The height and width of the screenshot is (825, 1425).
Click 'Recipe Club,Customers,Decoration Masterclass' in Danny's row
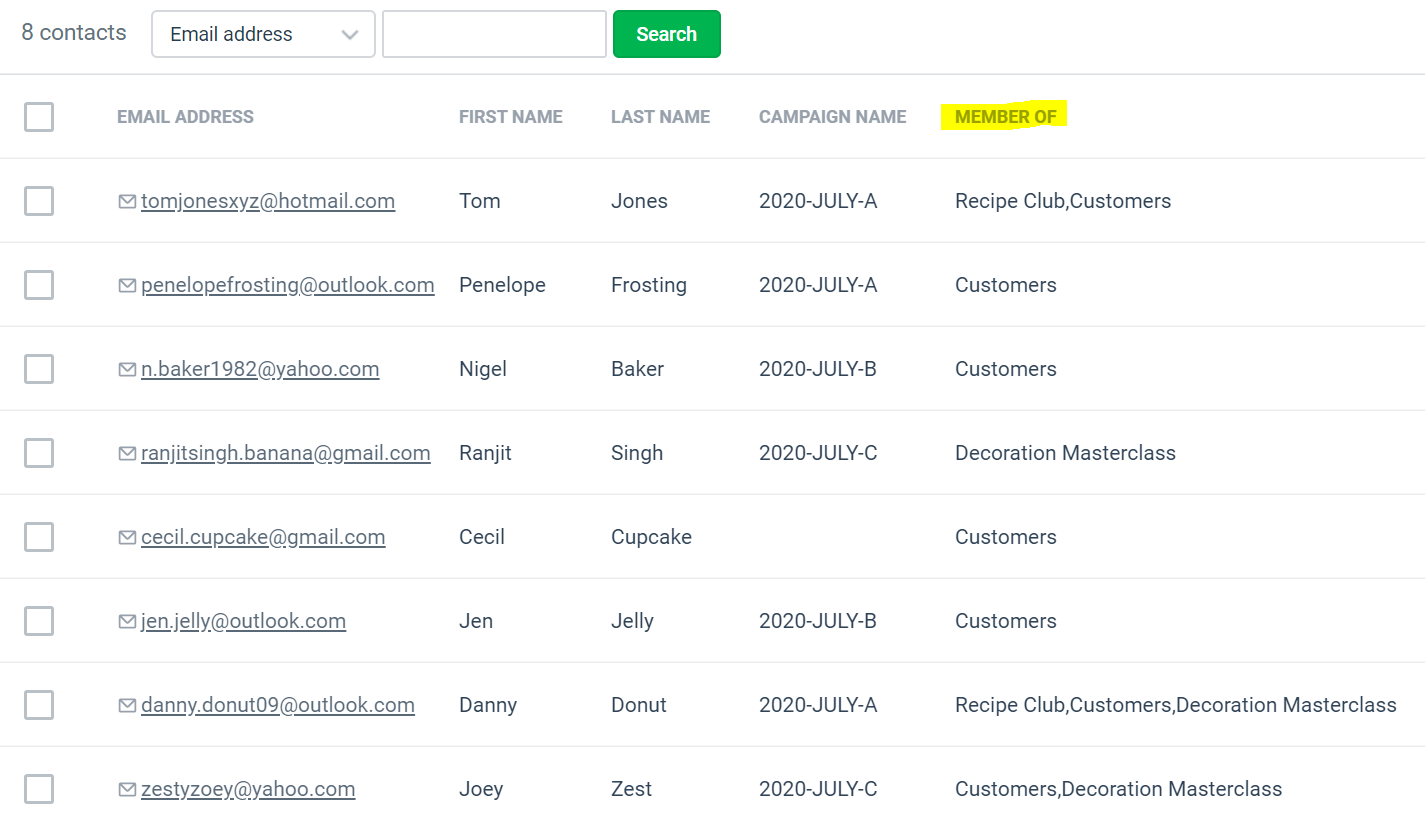point(1176,705)
